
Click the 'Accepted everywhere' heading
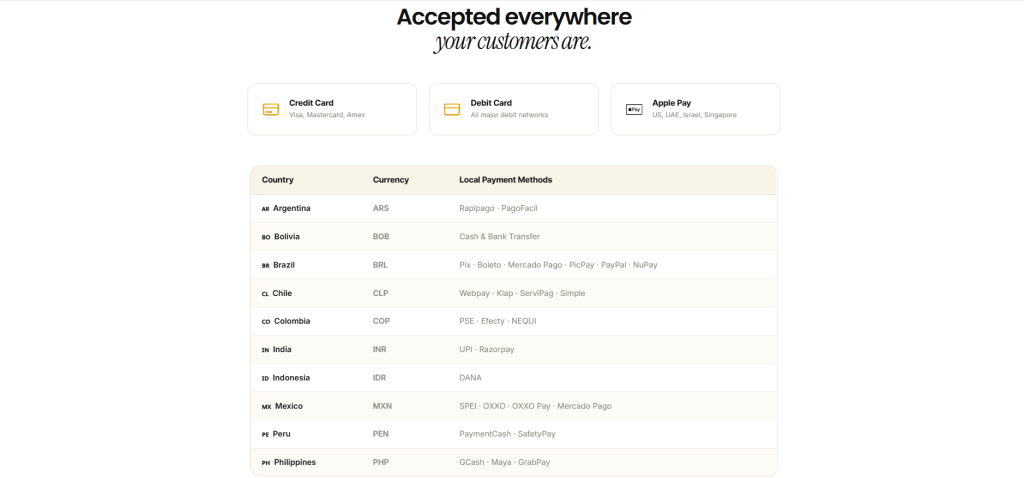pos(514,17)
